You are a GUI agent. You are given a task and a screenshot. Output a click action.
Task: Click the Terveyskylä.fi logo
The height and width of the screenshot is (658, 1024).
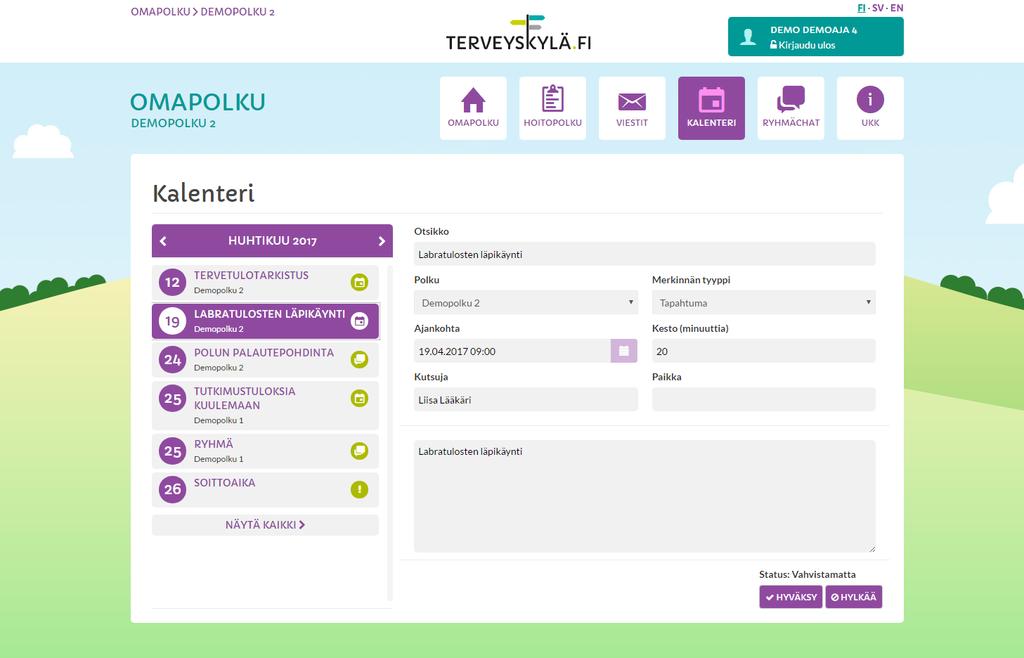pyautogui.click(x=519, y=34)
